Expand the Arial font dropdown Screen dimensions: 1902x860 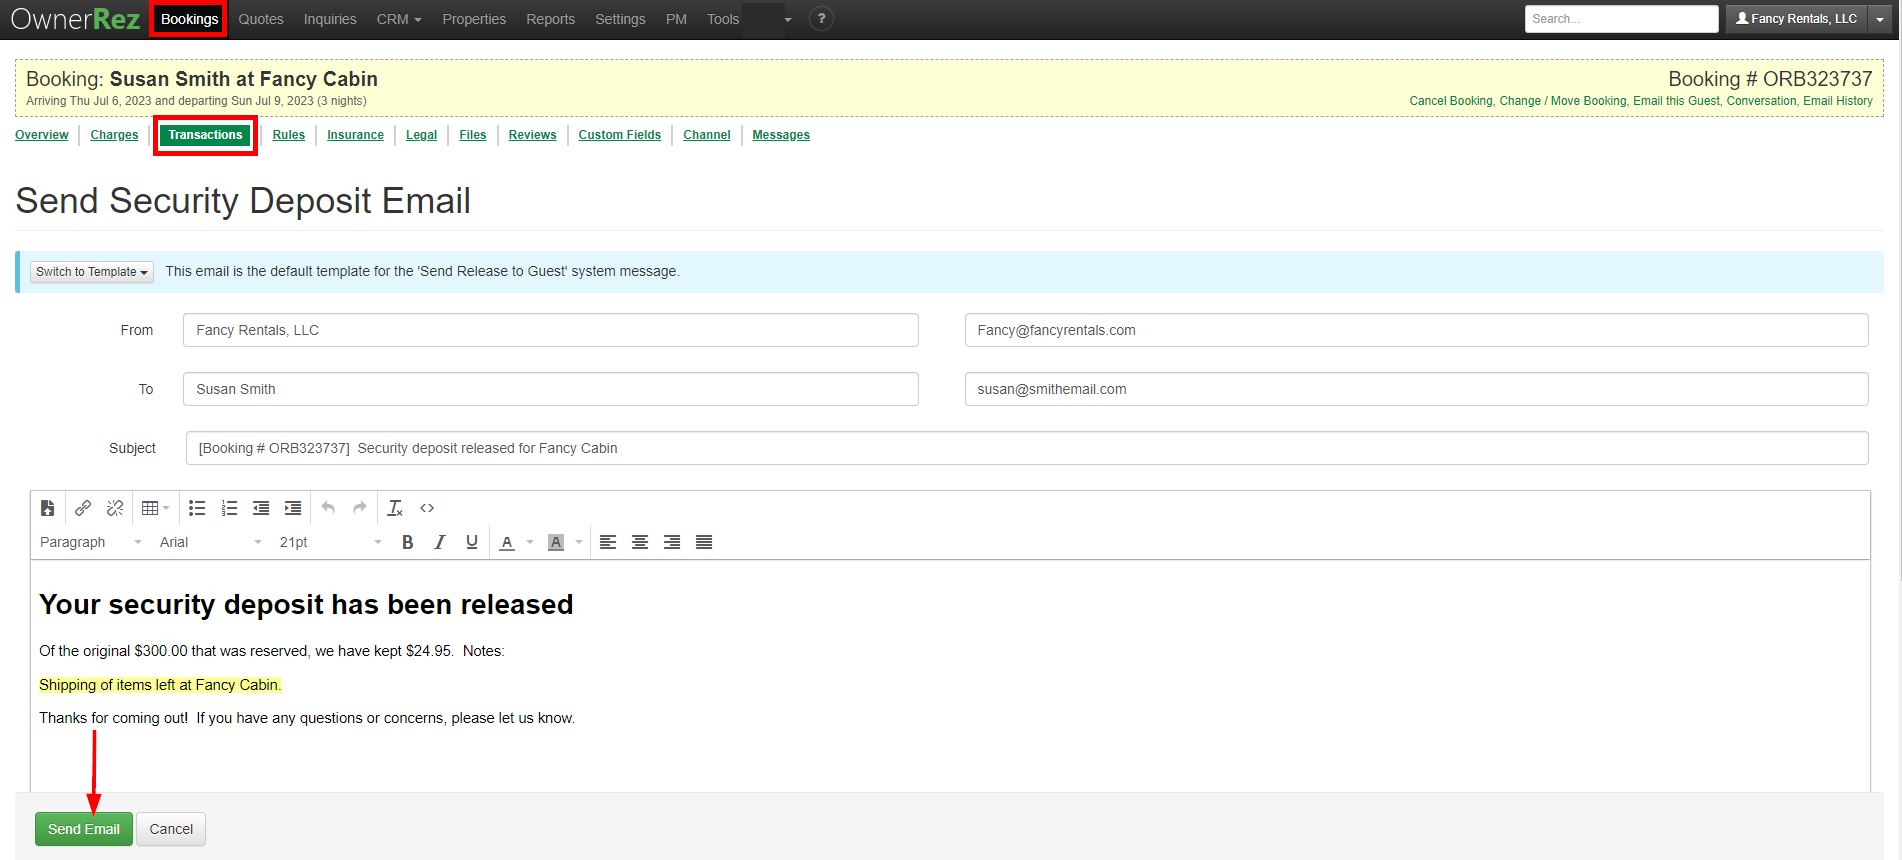210,542
